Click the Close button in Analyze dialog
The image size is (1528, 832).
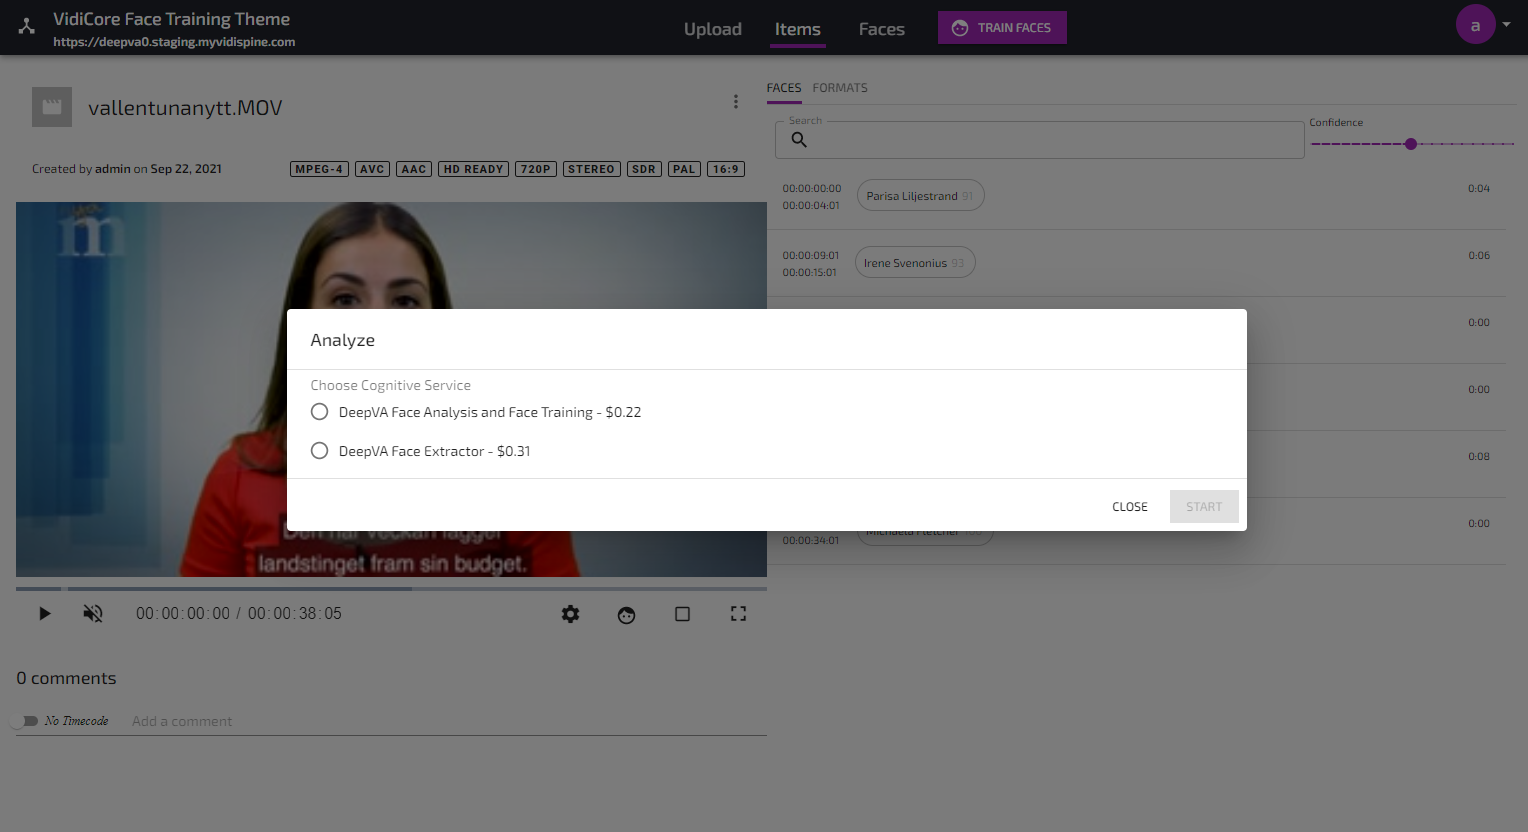pos(1129,507)
